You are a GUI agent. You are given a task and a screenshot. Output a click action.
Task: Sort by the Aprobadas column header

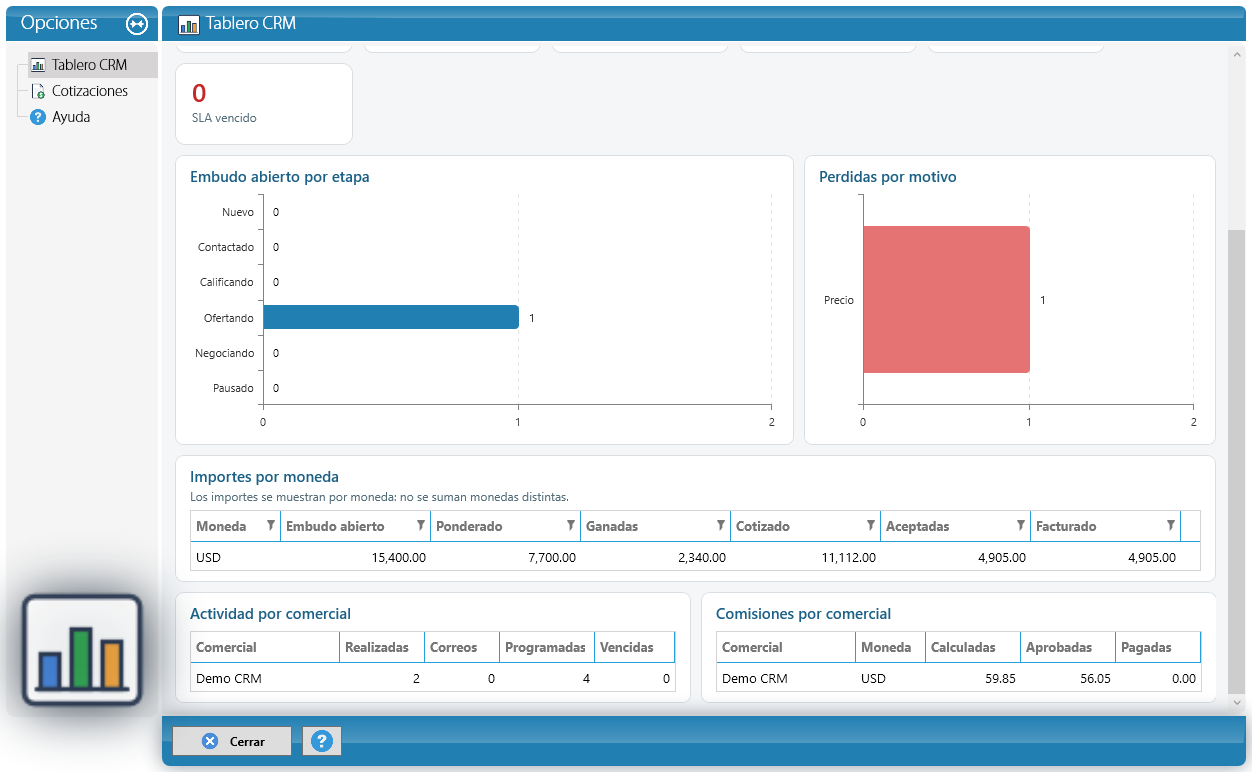1068,647
